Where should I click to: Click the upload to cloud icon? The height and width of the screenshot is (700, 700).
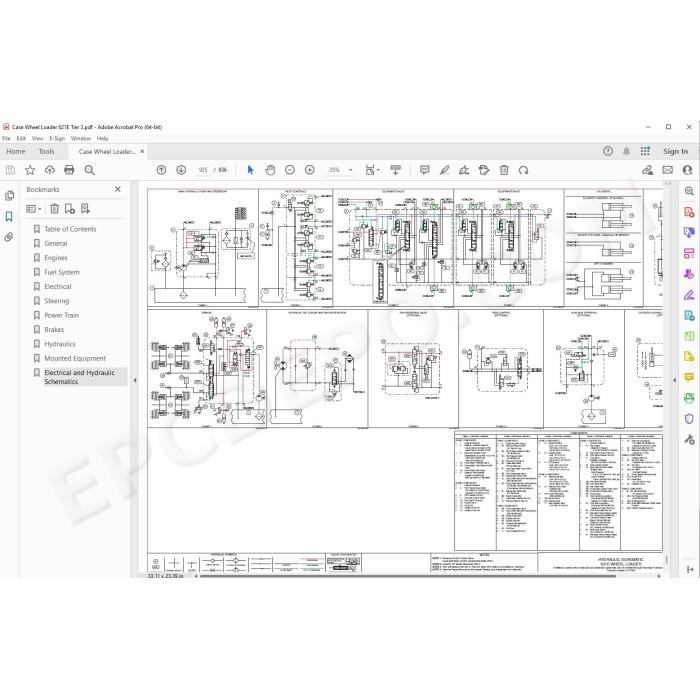tap(50, 170)
